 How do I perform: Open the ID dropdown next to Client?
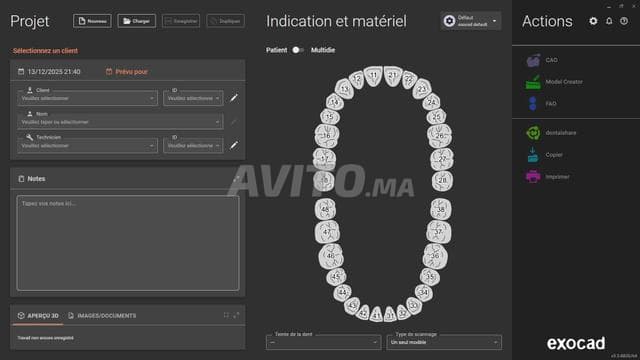[193, 98]
